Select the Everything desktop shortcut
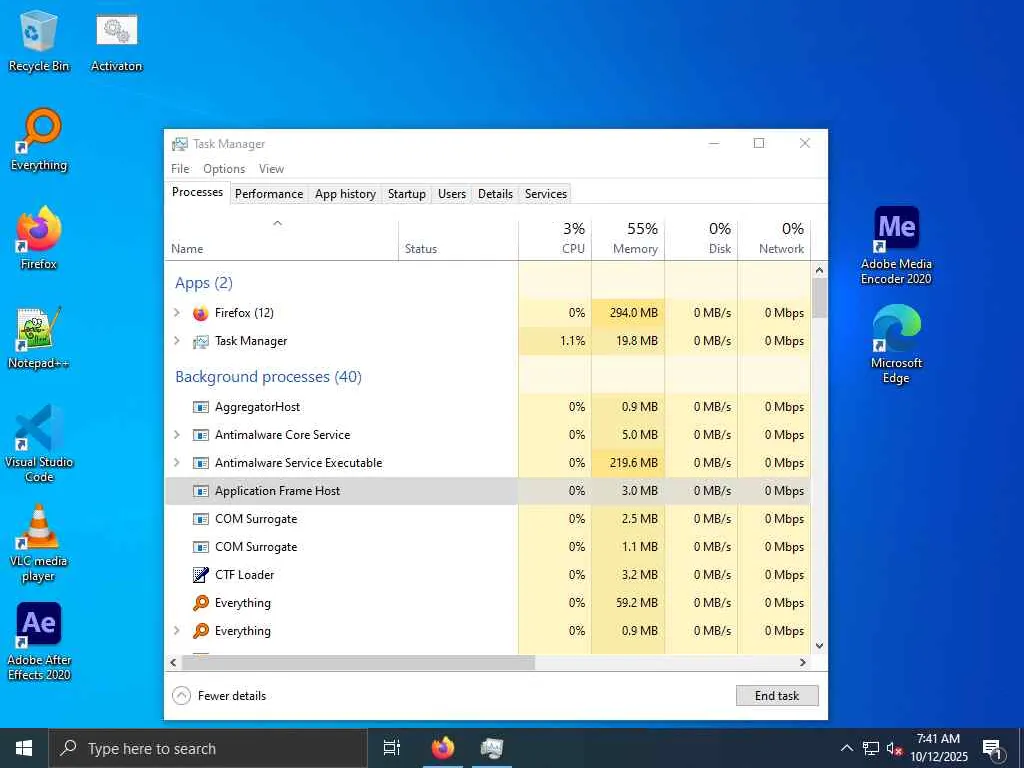This screenshot has width=1024, height=768. [x=39, y=140]
